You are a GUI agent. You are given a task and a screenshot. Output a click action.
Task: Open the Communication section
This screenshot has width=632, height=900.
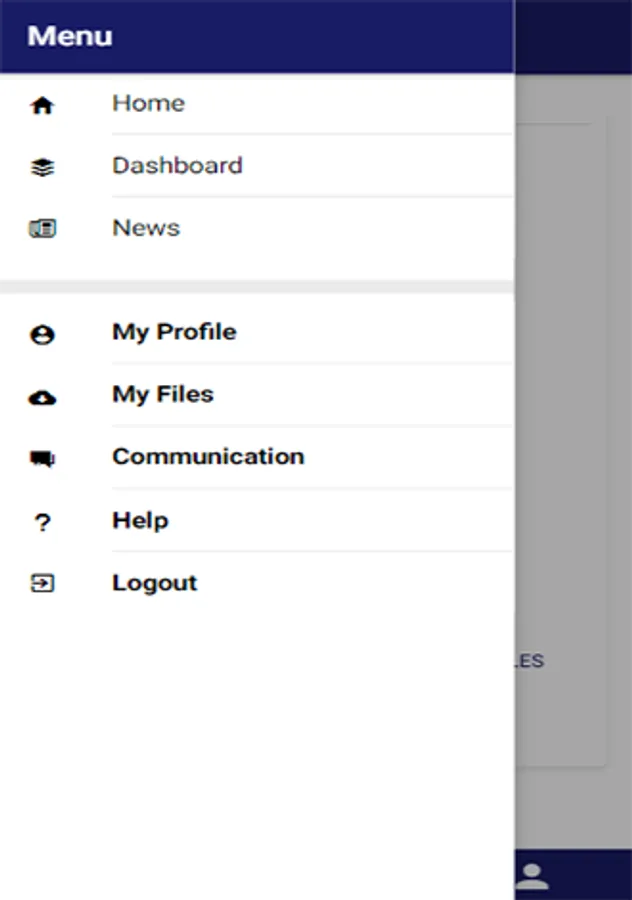point(208,456)
